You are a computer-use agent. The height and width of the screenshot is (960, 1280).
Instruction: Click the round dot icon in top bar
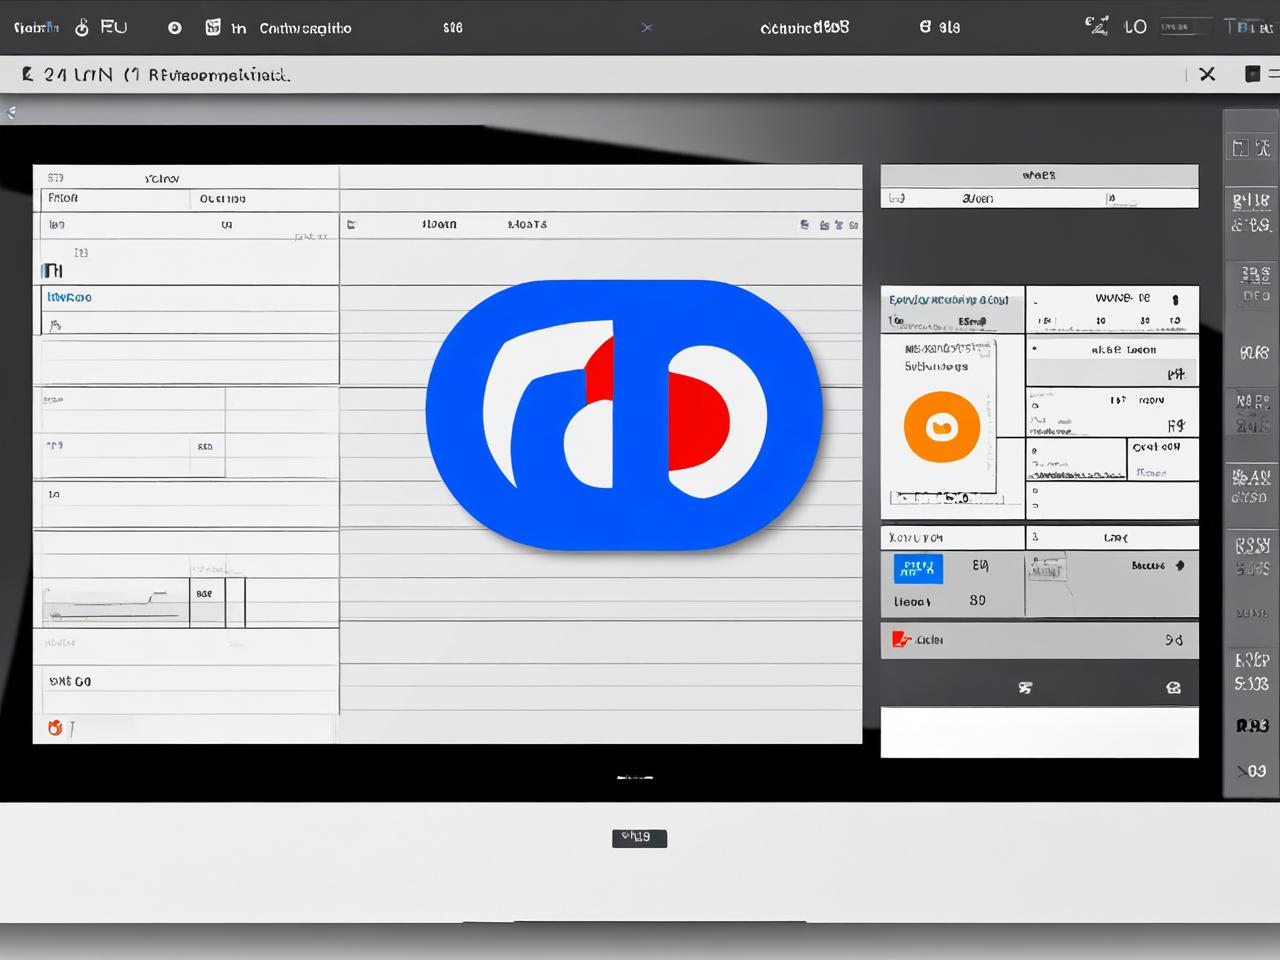[x=175, y=28]
